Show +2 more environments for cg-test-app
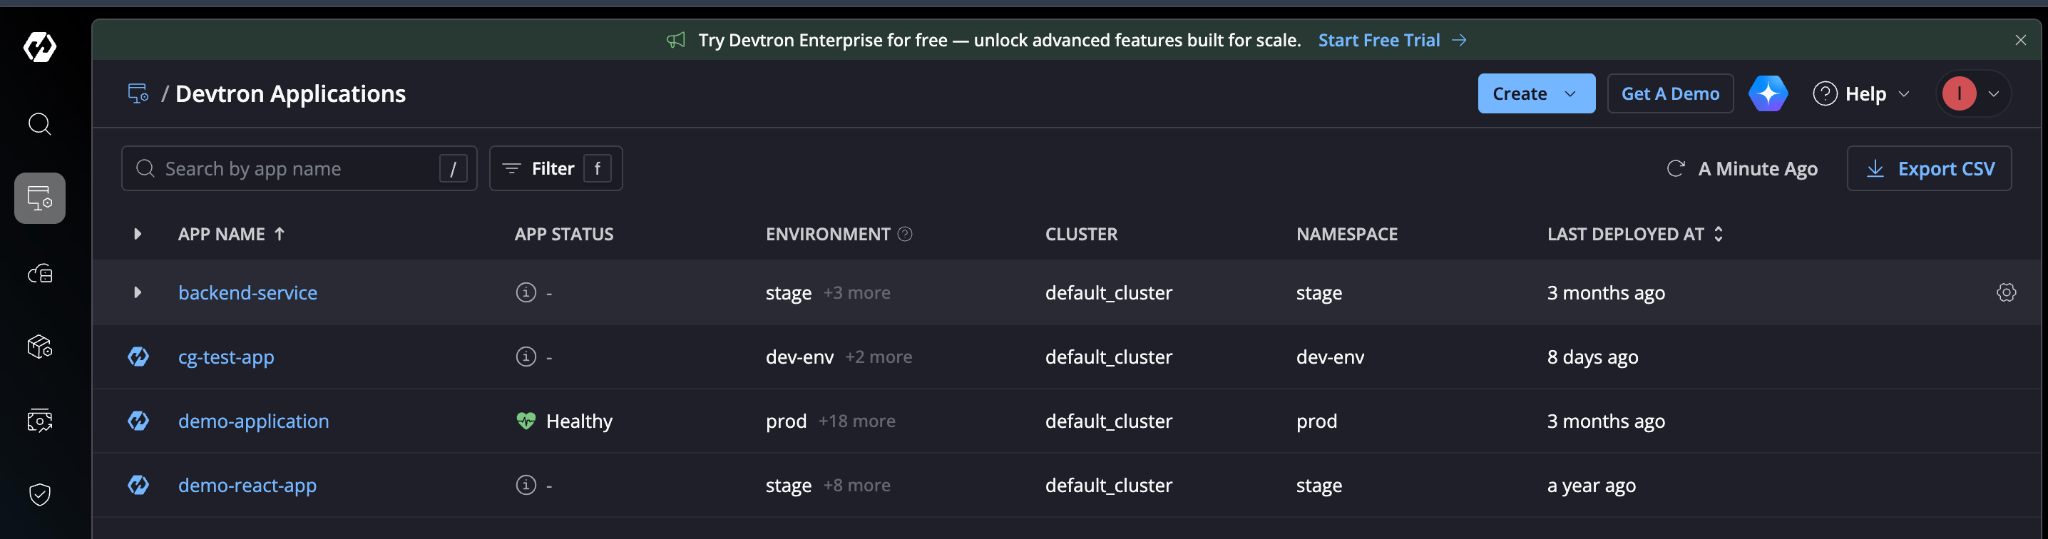The height and width of the screenshot is (539, 2048). (879, 357)
